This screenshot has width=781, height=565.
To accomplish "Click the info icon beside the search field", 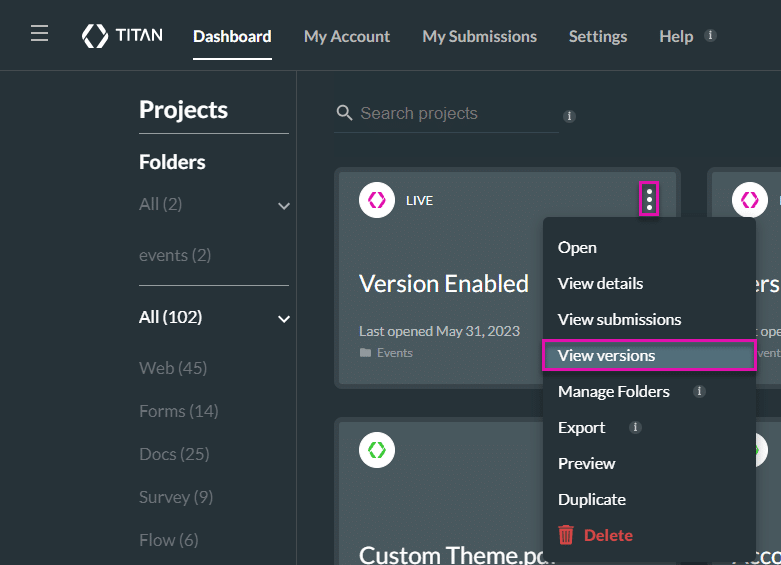I will pyautogui.click(x=569, y=116).
